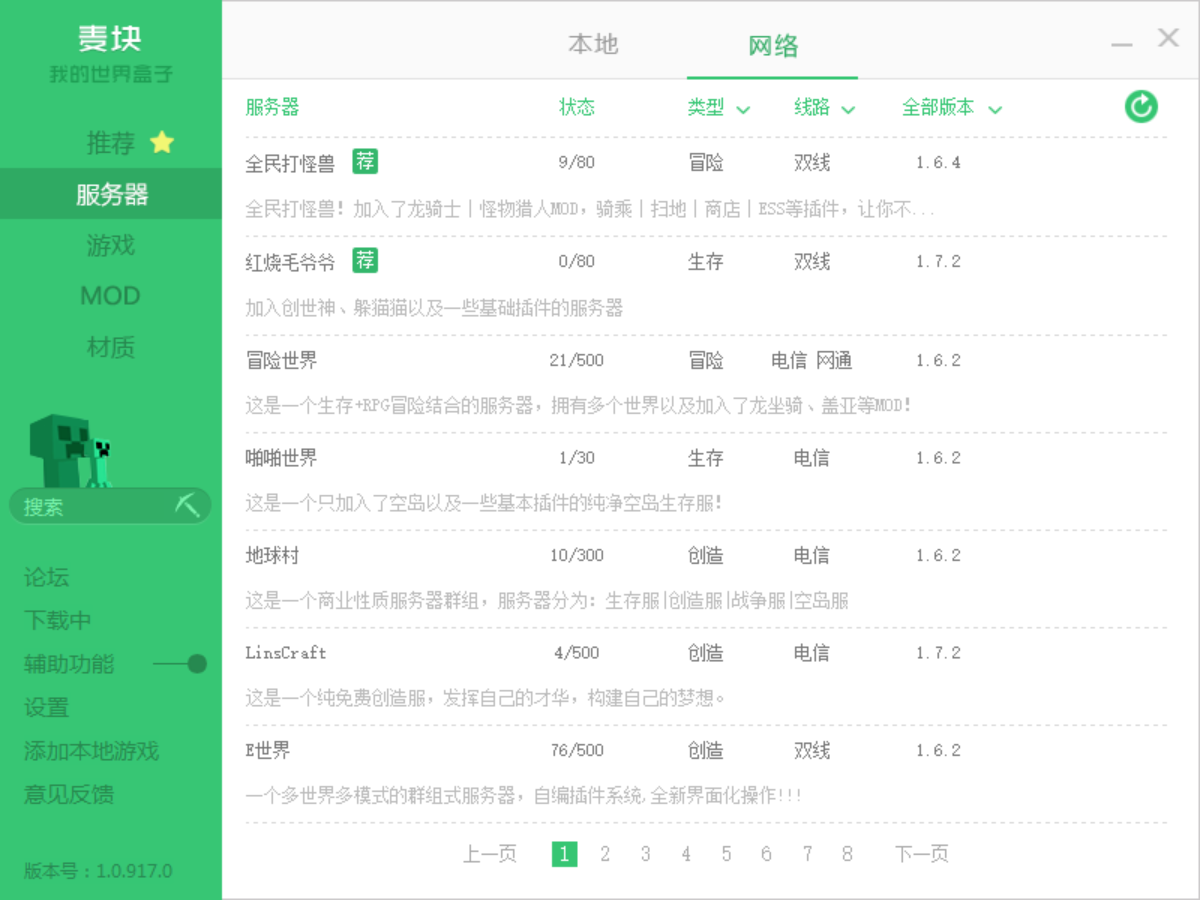Jump to page 7

[807, 854]
